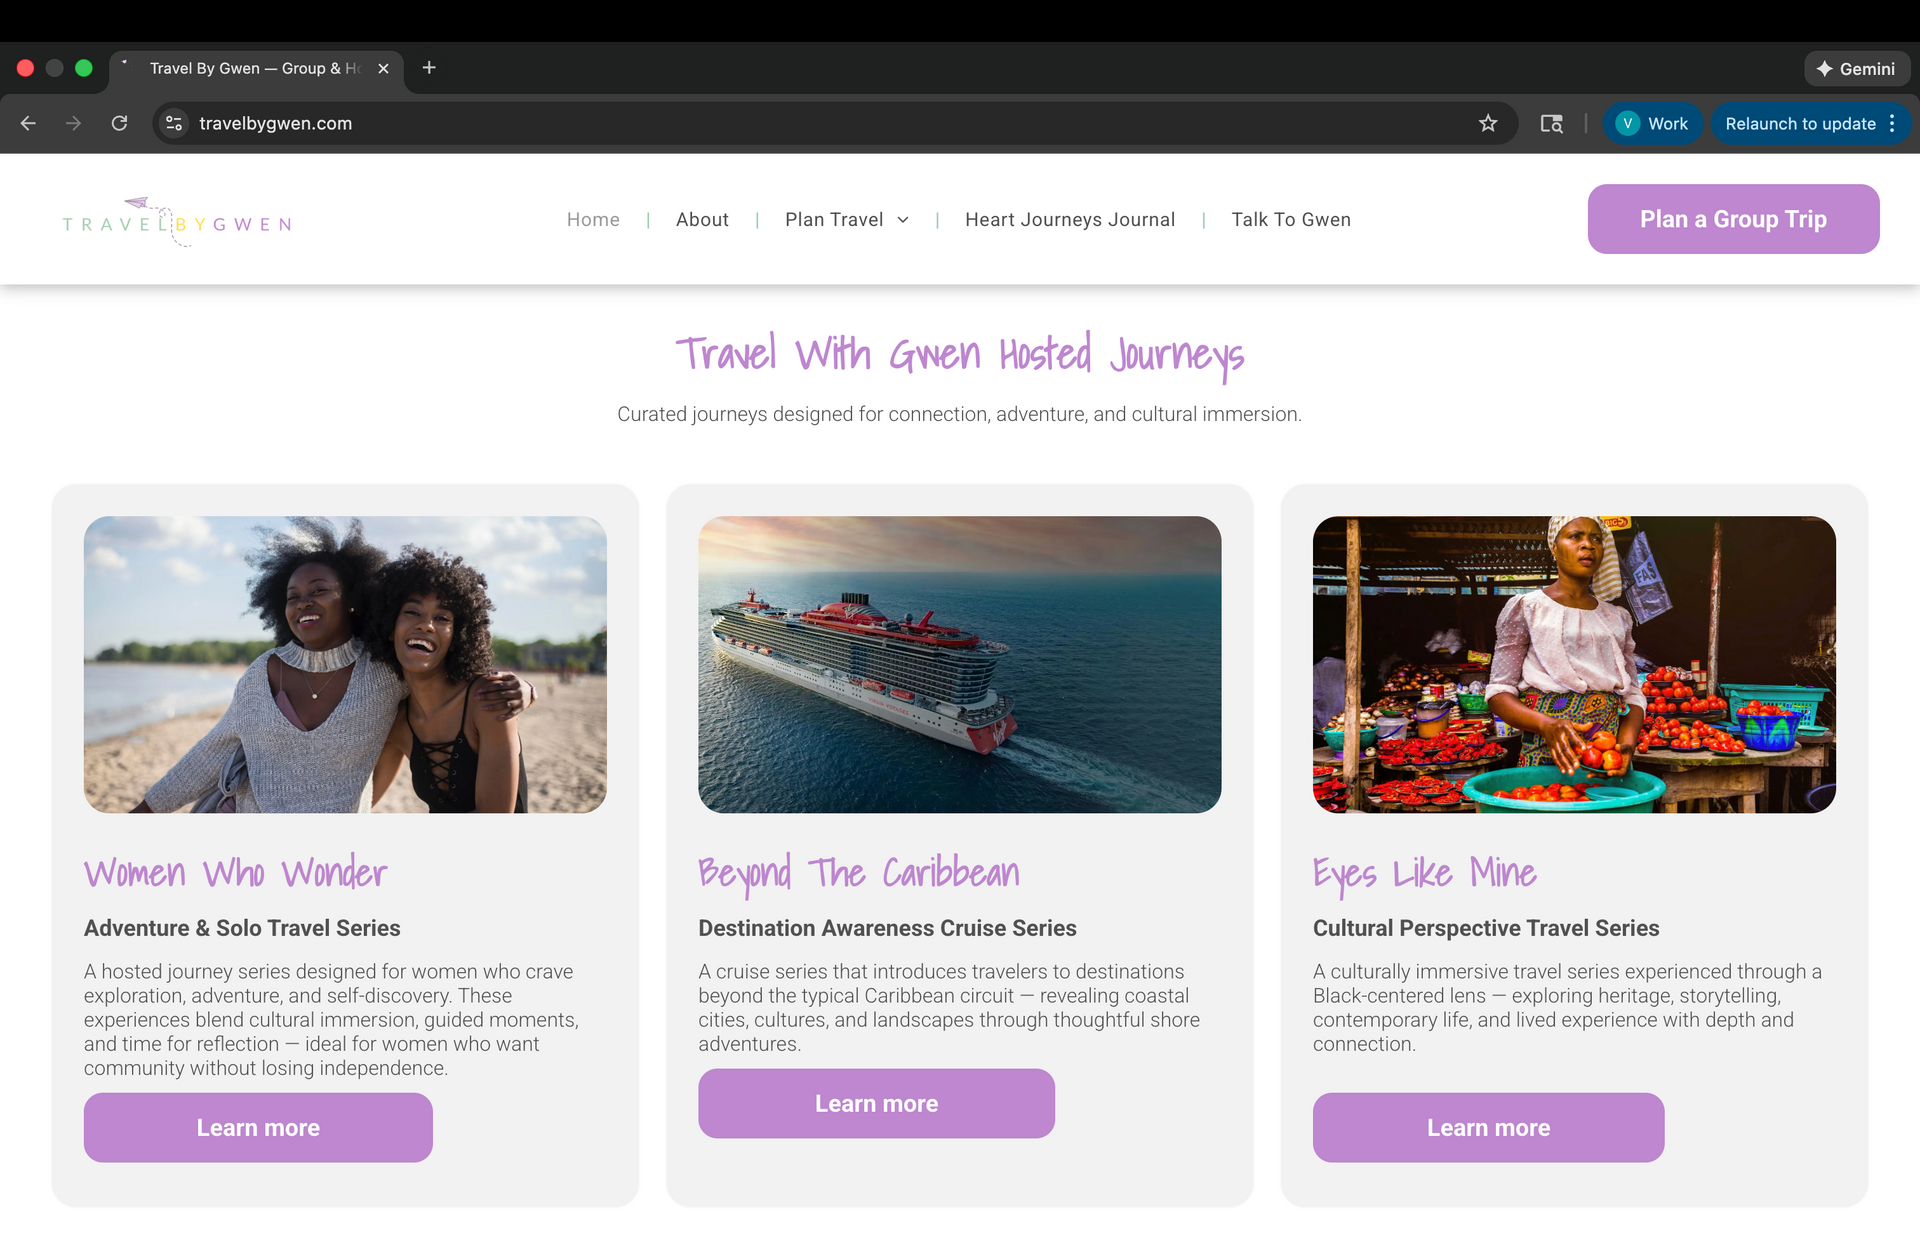Open the Work profile chip
1920x1247 pixels.
(x=1653, y=124)
